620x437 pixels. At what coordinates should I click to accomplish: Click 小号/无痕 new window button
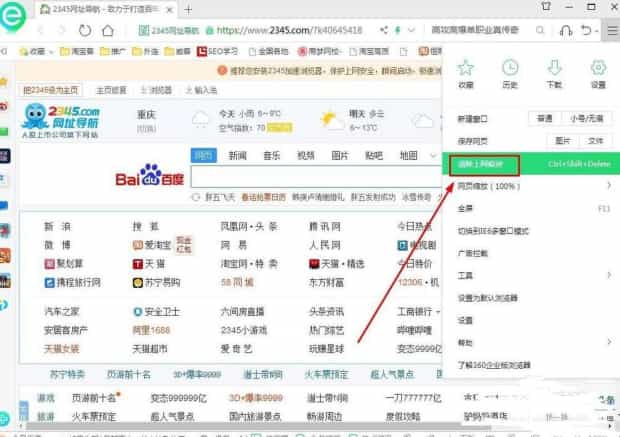pos(587,118)
